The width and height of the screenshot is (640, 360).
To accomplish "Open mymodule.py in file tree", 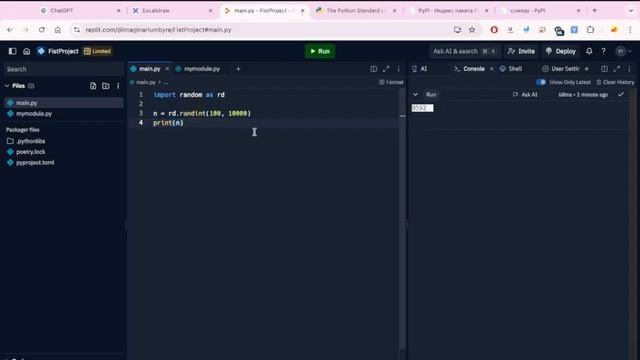I will [63, 113].
